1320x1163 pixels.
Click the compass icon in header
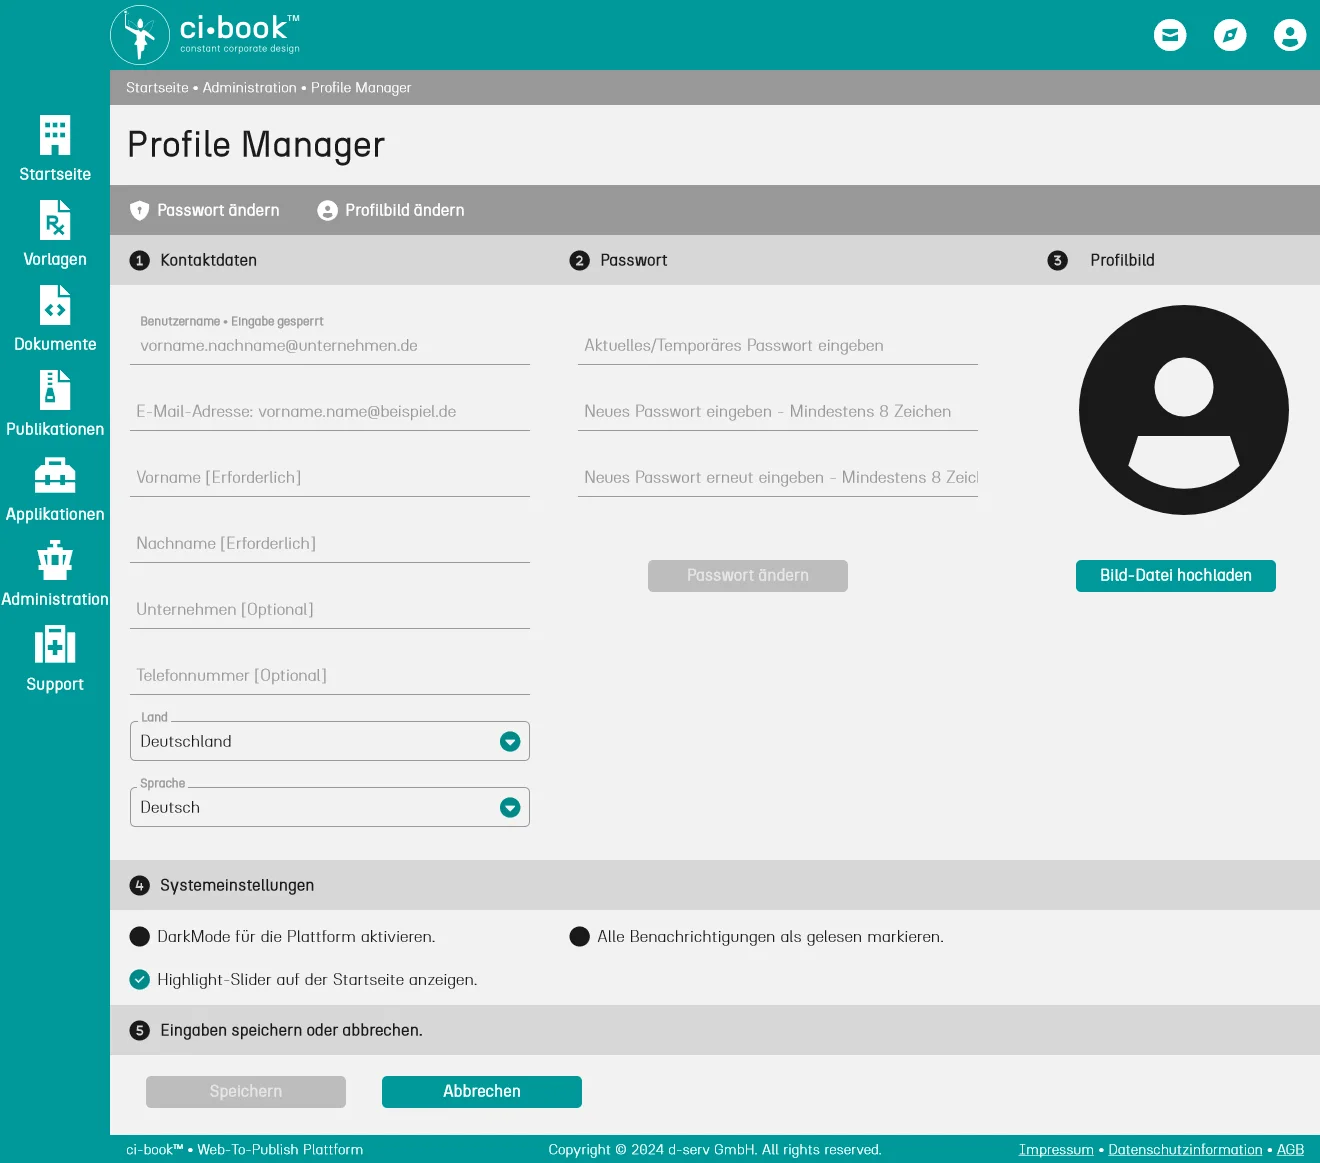[x=1230, y=35]
